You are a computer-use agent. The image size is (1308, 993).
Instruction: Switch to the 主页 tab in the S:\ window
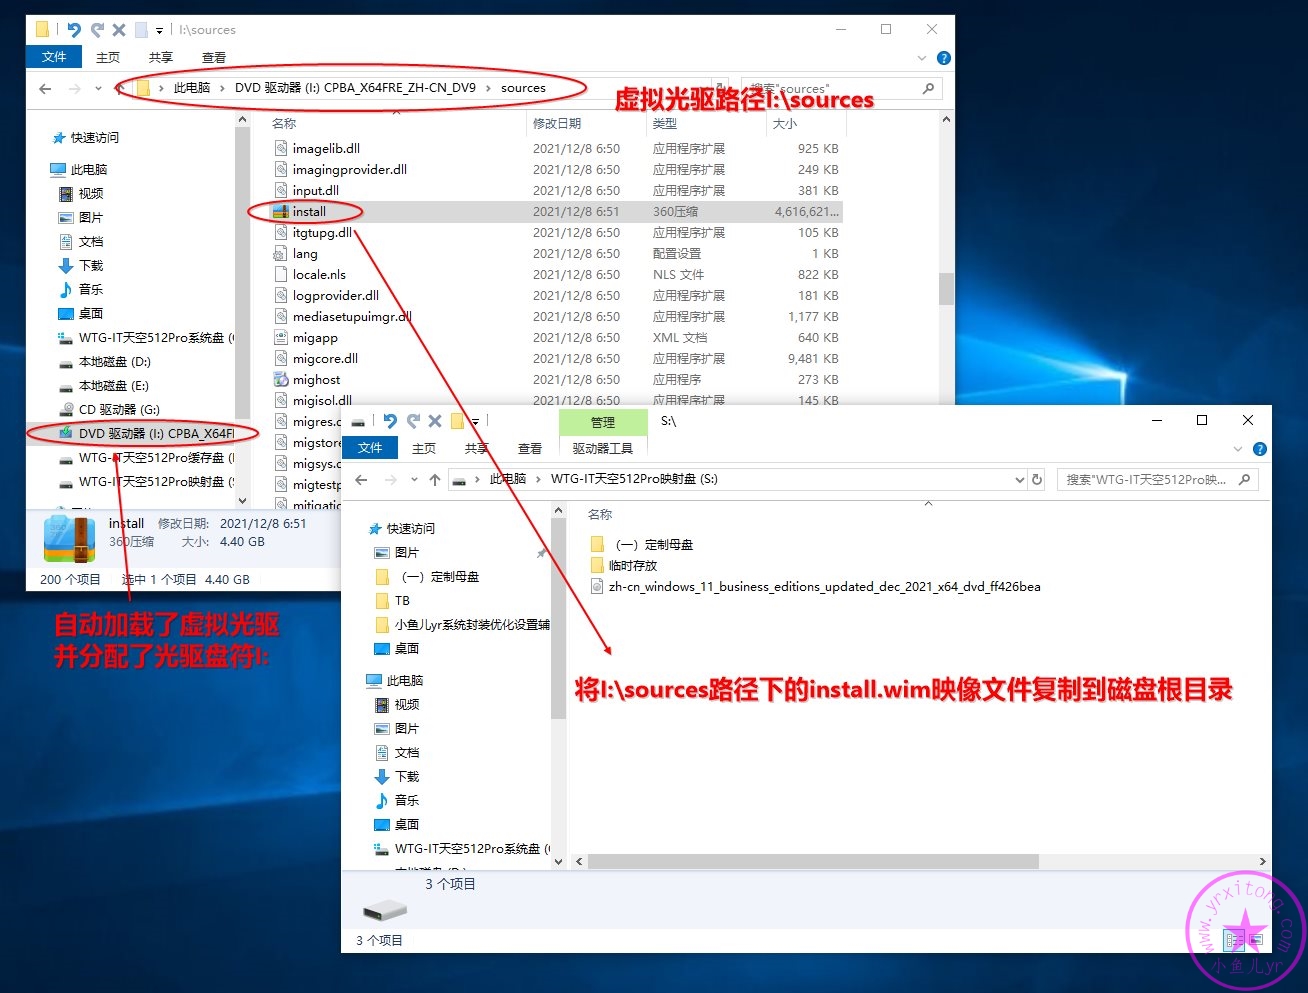pyautogui.click(x=424, y=448)
